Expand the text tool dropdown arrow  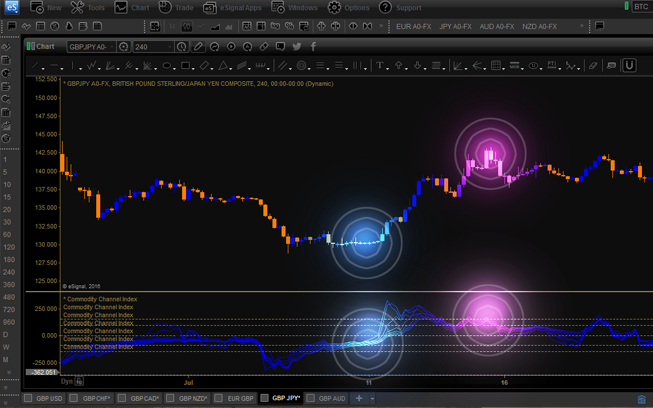[387, 68]
